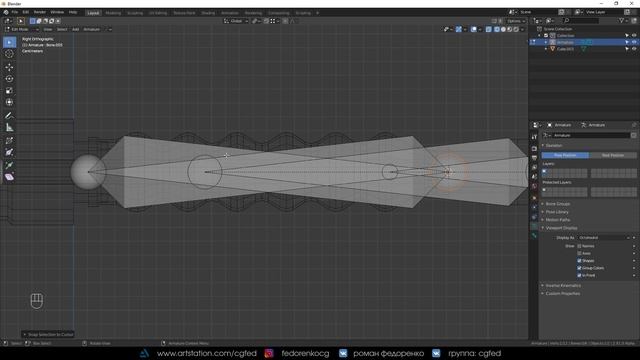Select the Rotate tool
Image resolution: width=640 pixels, height=360 pixels.
pos(9,79)
